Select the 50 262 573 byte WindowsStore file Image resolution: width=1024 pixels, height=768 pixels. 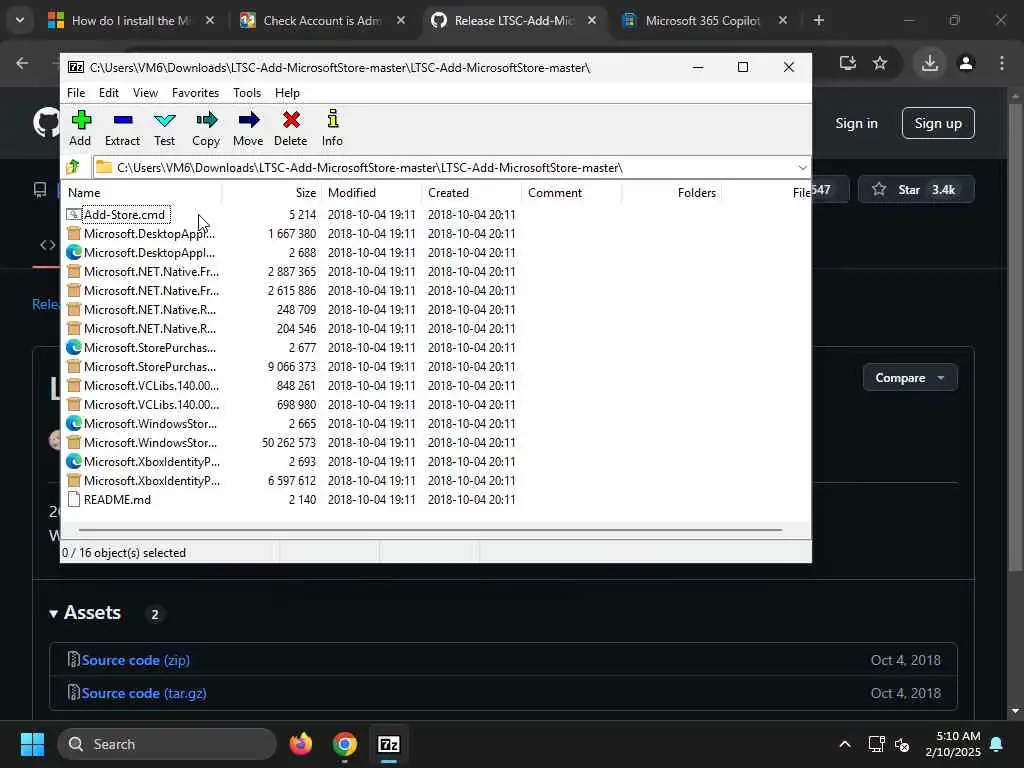point(150,443)
